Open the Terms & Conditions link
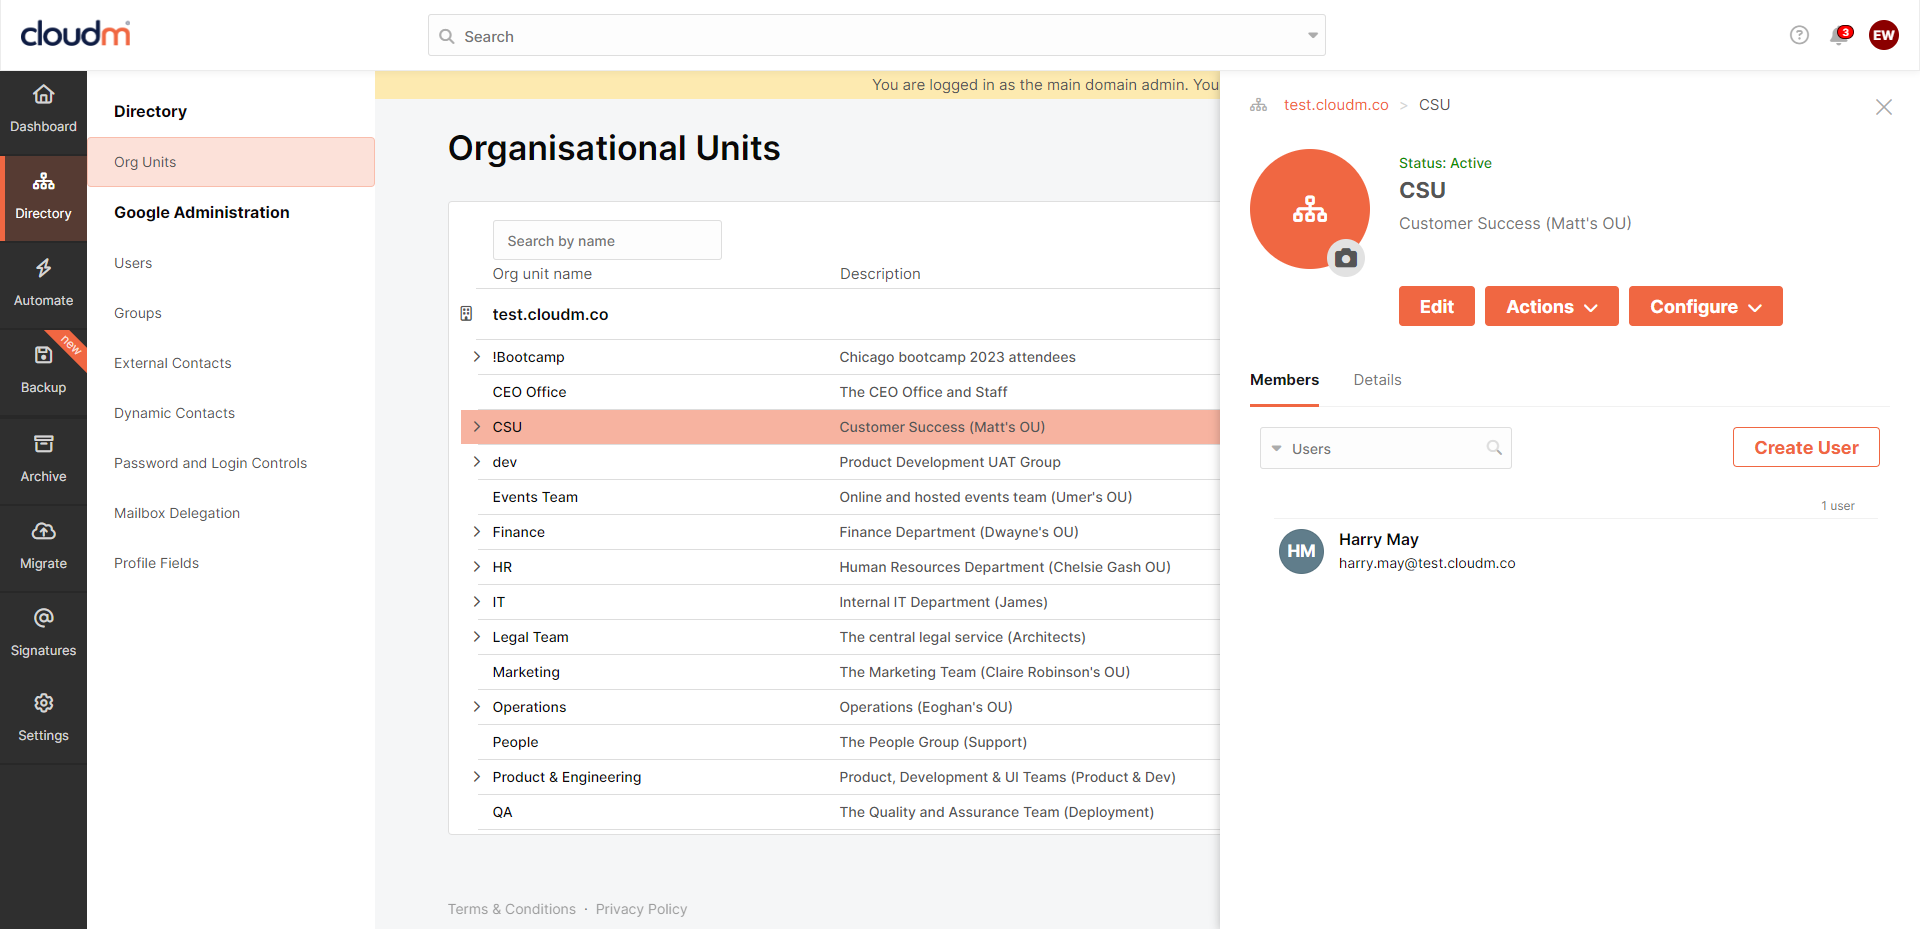 pos(512,909)
